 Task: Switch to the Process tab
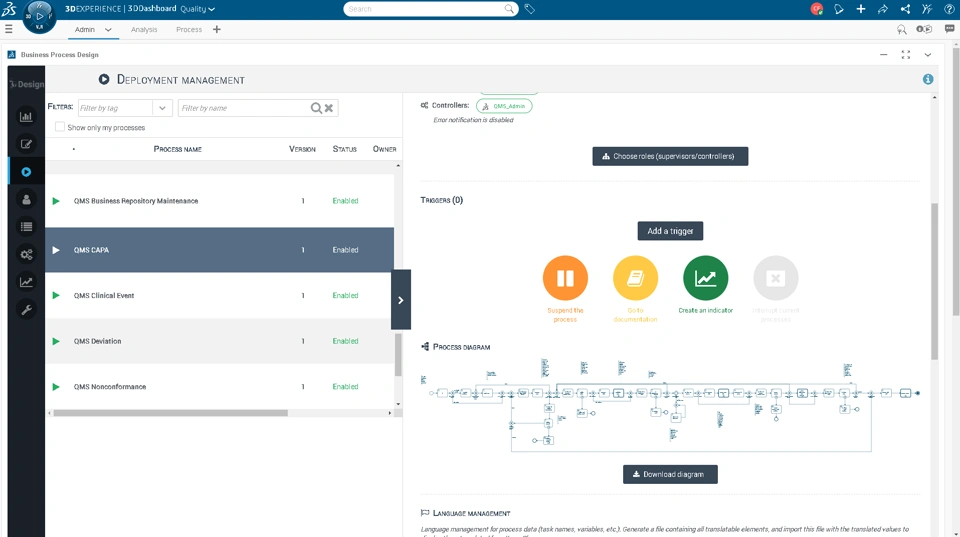[189, 29]
